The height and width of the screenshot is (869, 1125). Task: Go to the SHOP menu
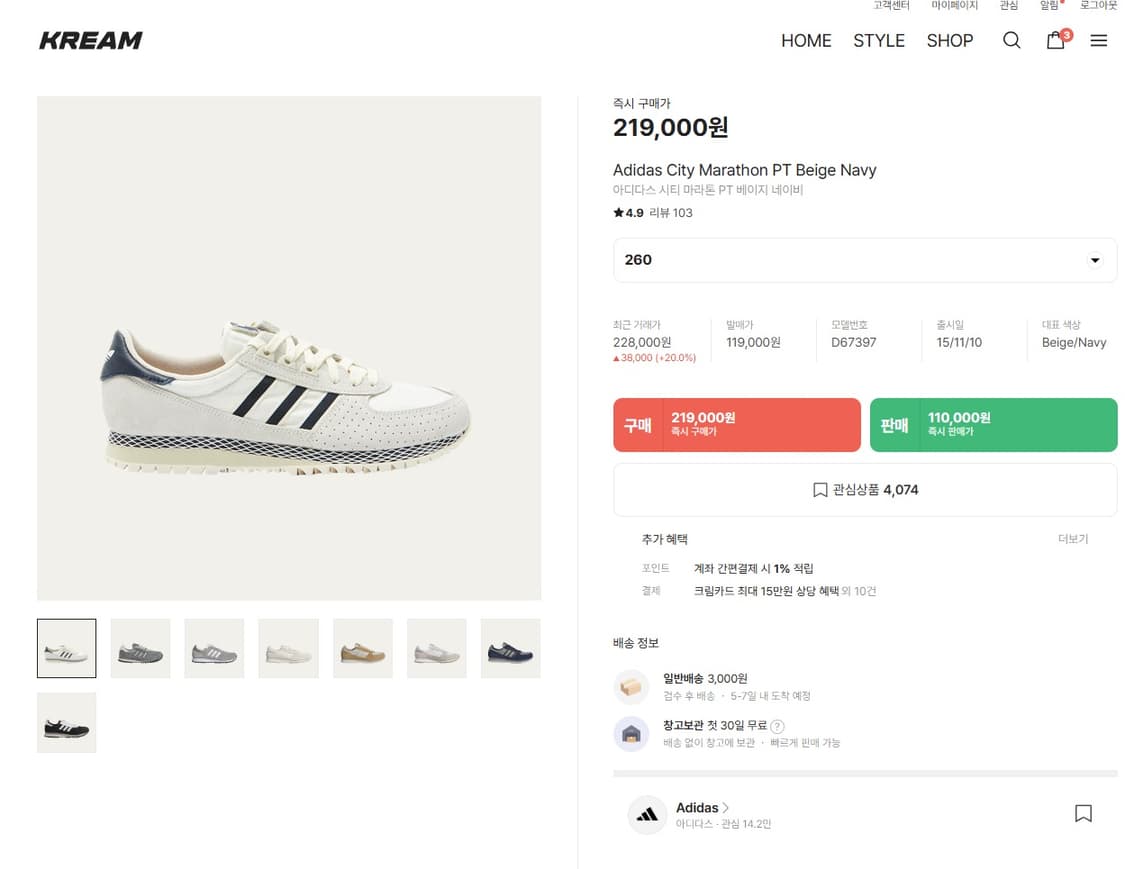coord(949,41)
